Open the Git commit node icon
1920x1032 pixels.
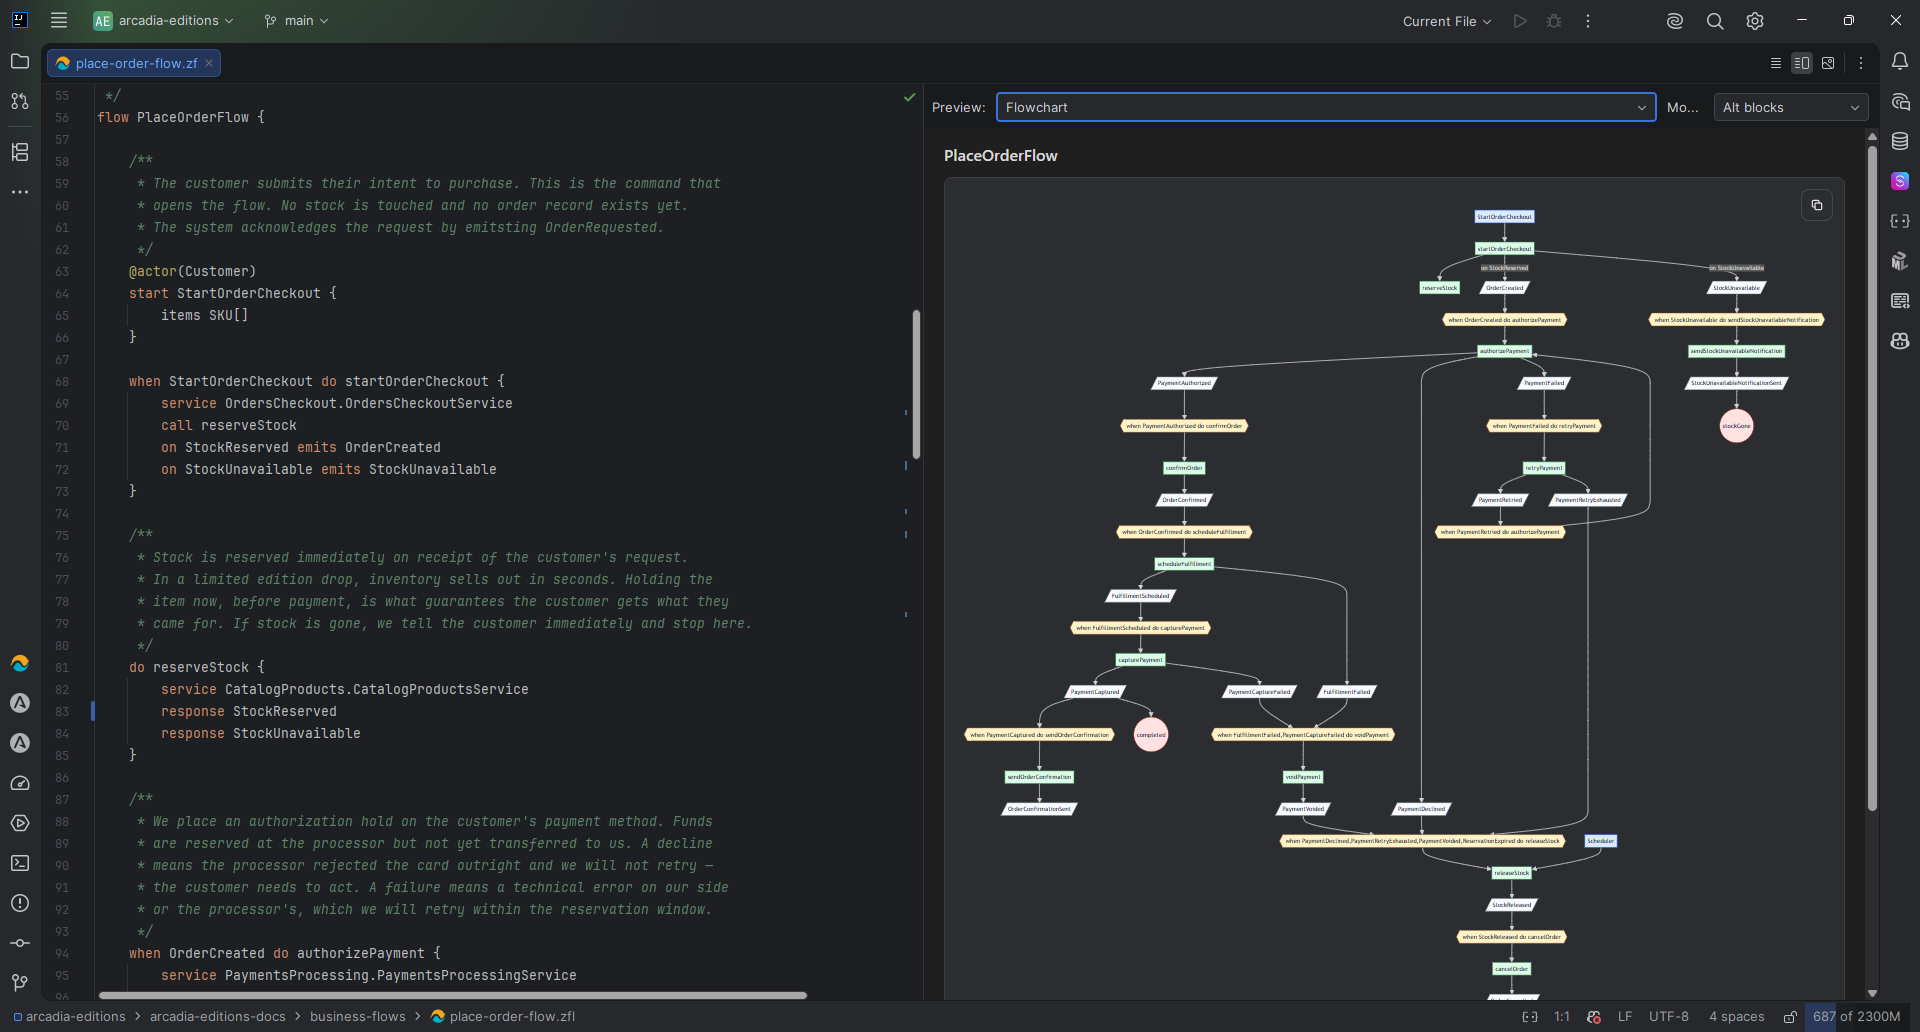pos(20,943)
